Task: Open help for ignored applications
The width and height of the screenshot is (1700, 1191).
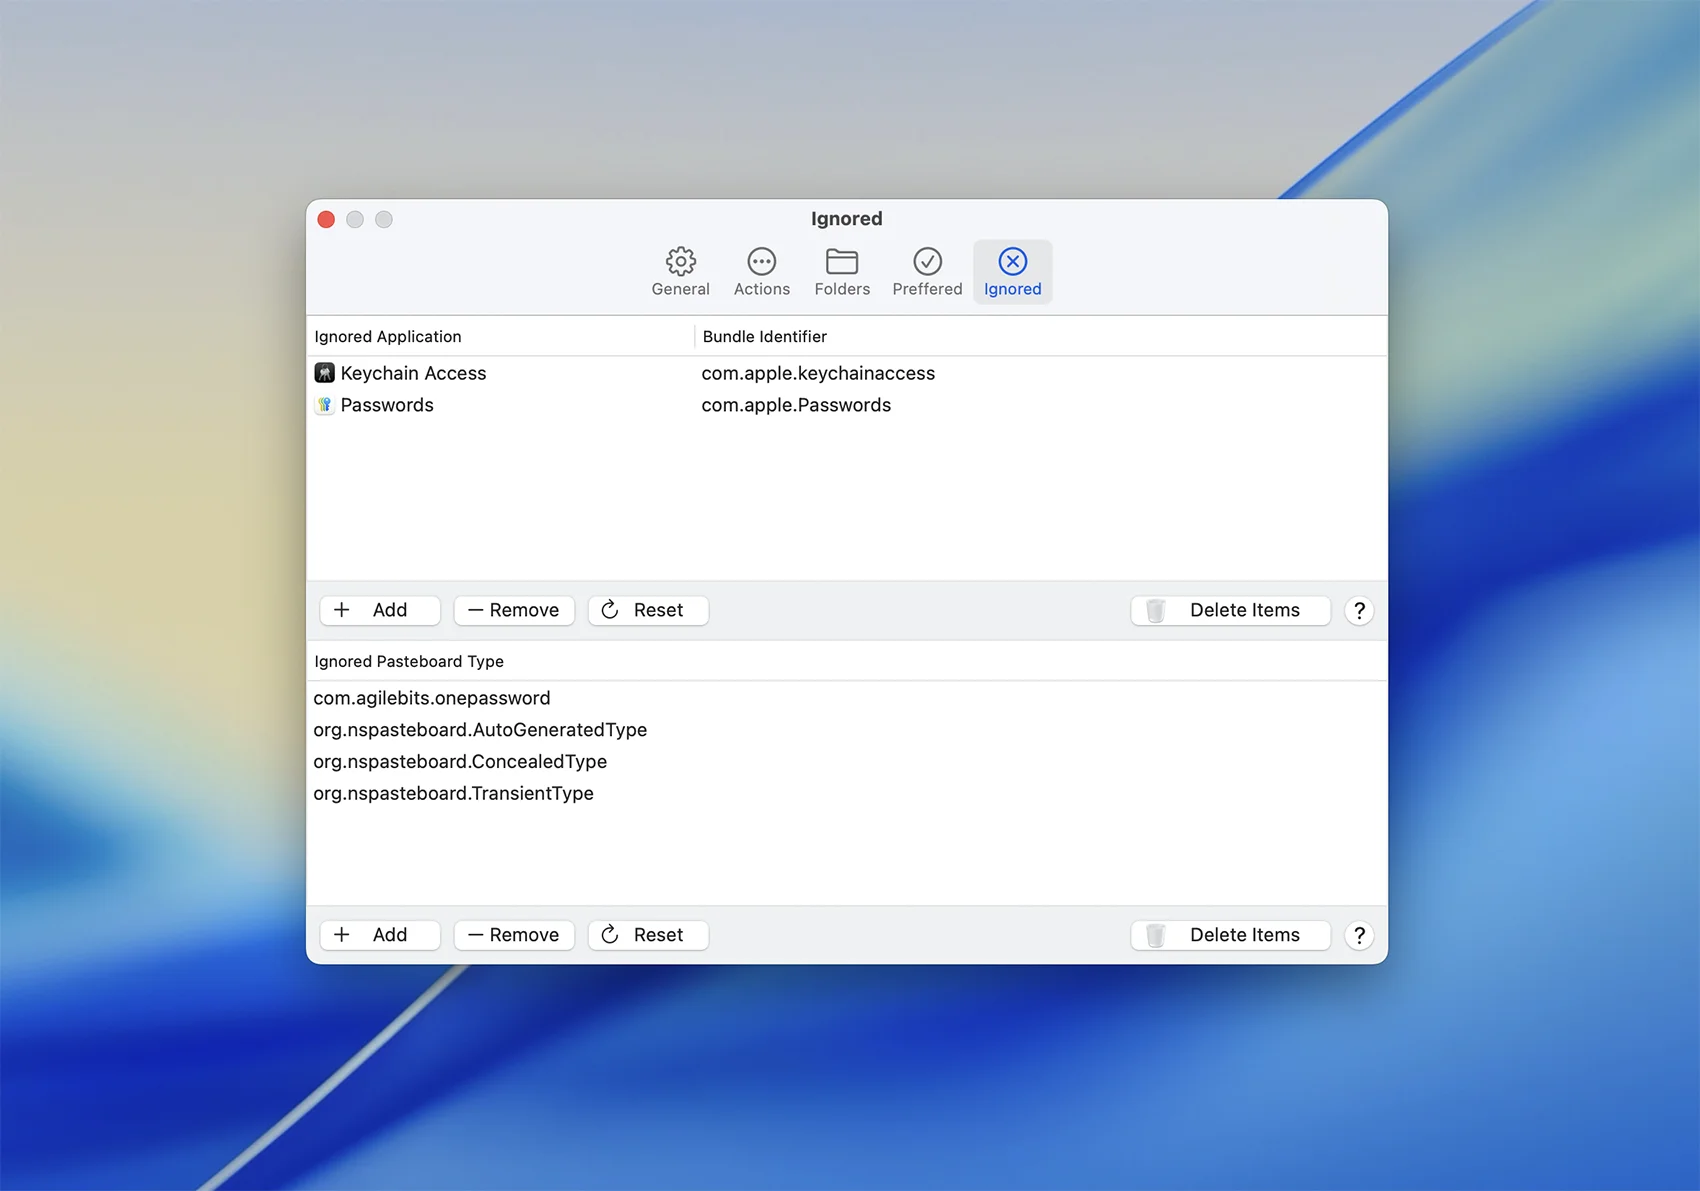Action: pyautogui.click(x=1358, y=611)
